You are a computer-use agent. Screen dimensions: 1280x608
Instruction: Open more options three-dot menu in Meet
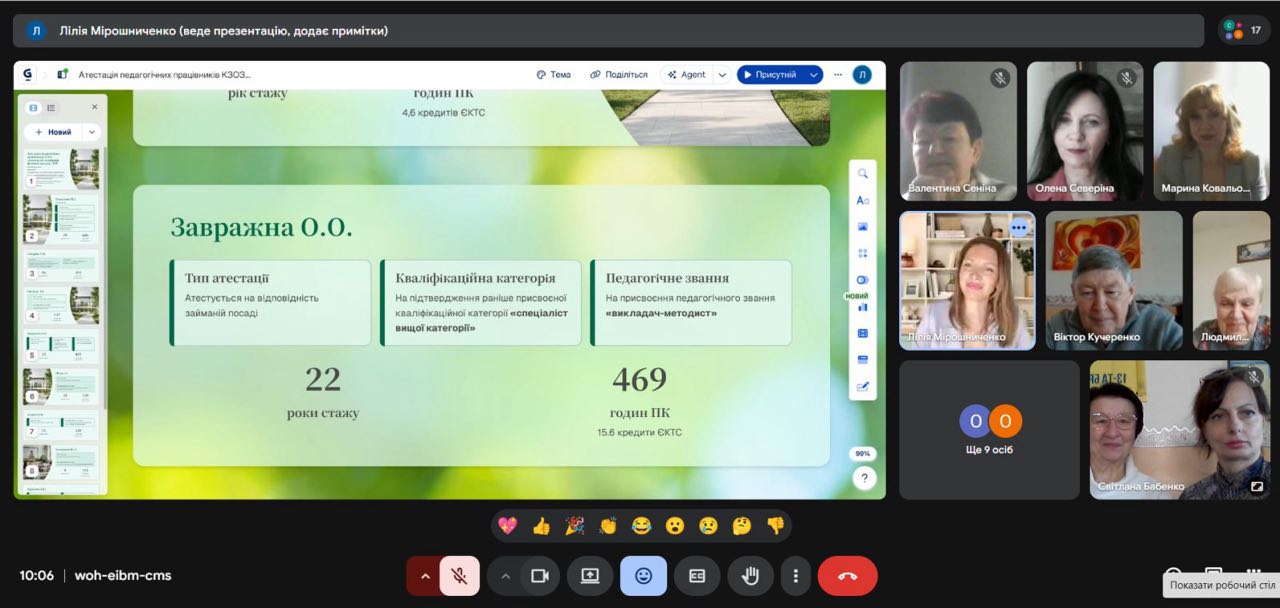[x=795, y=576]
